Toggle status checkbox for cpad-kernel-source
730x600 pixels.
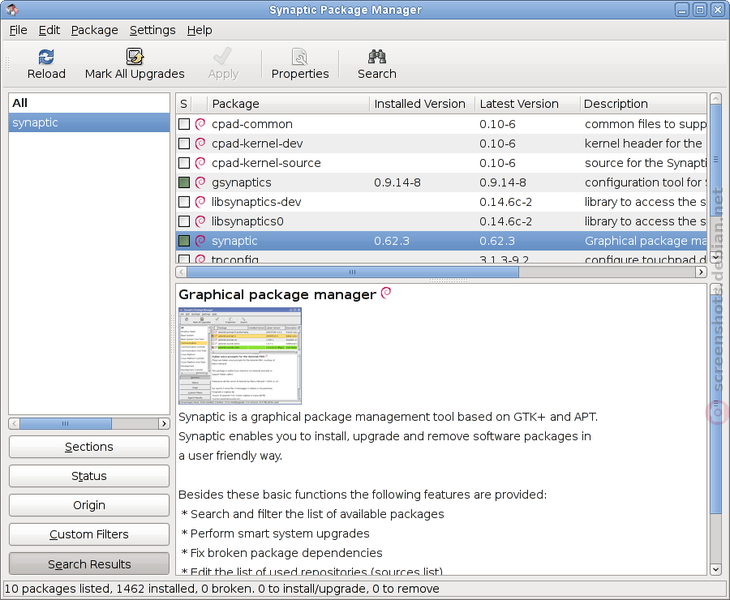[x=184, y=163]
